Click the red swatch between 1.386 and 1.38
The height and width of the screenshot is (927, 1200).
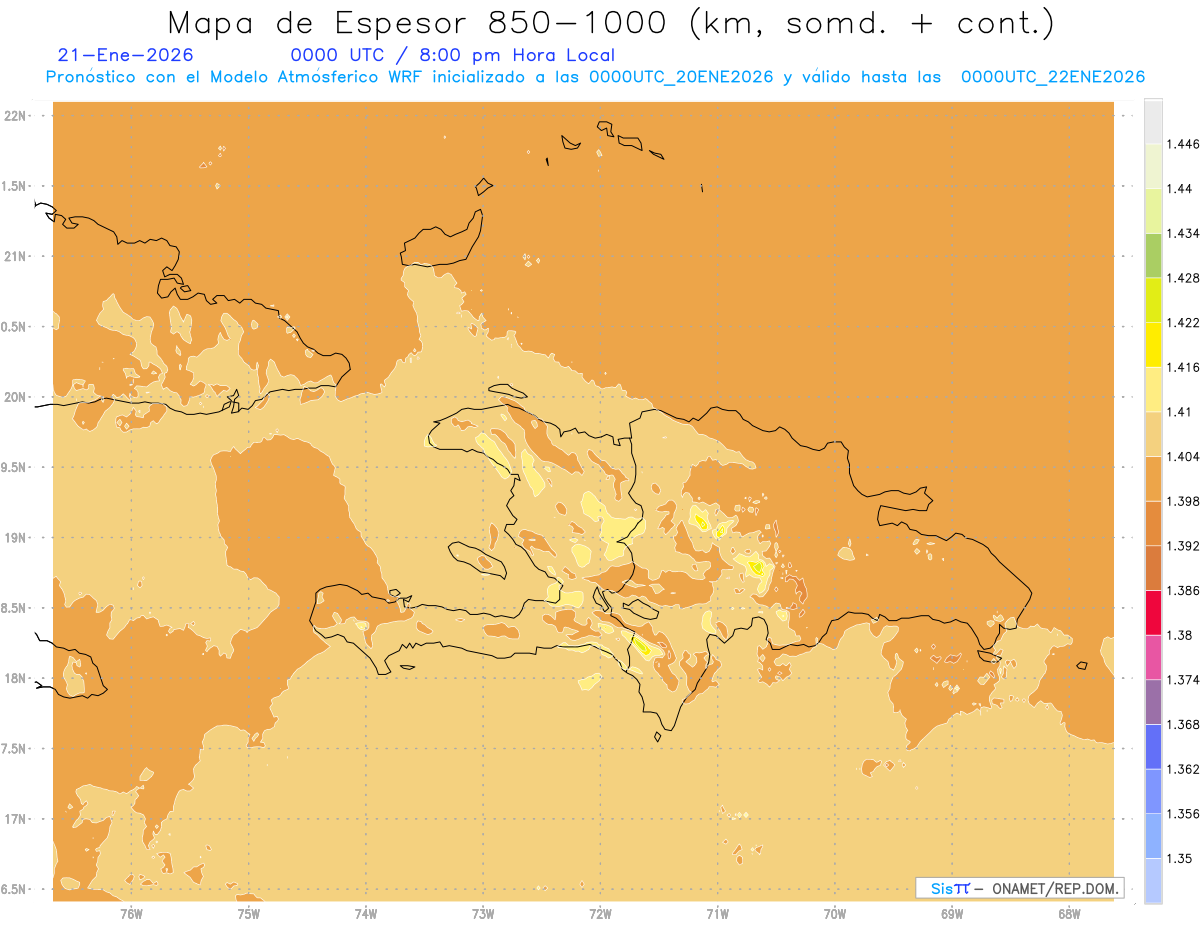tap(1153, 612)
